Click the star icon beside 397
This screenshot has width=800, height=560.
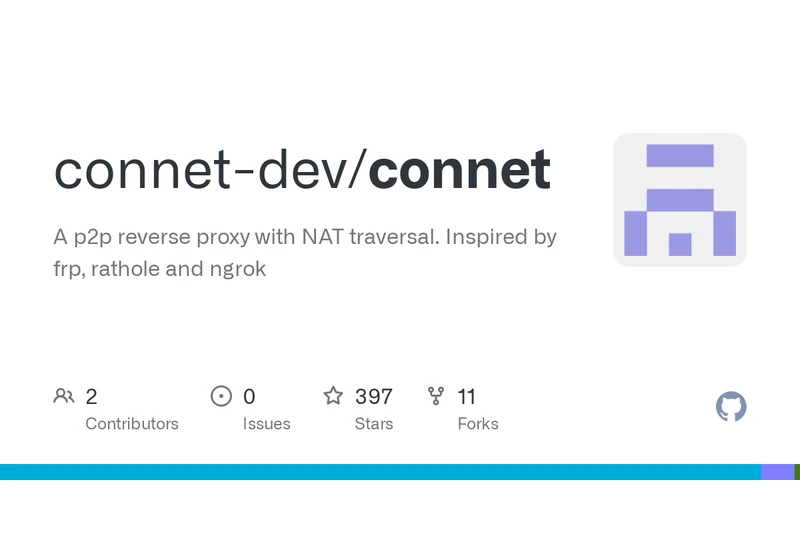(333, 396)
